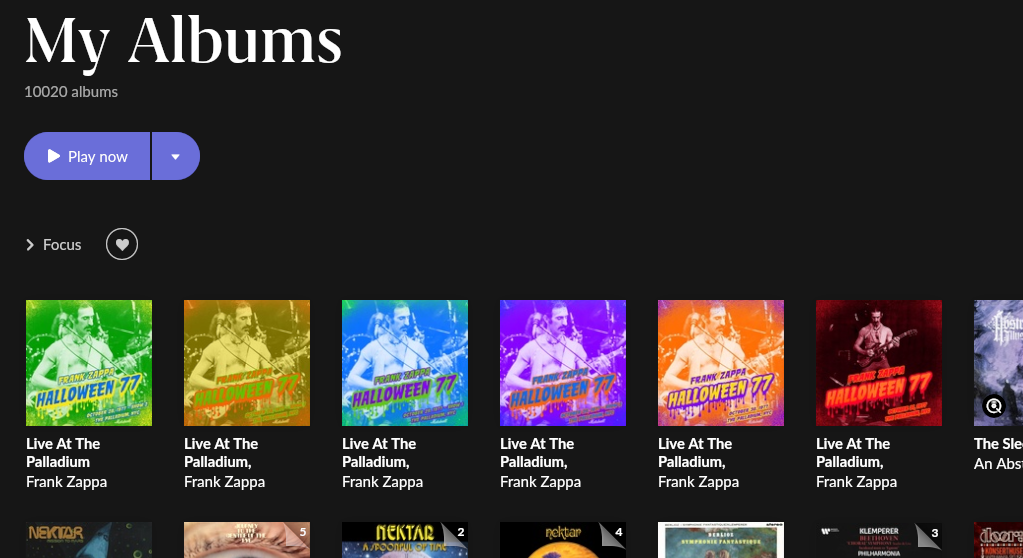Open the green Halloween 77 album cover
The image size is (1023, 558).
click(x=89, y=363)
